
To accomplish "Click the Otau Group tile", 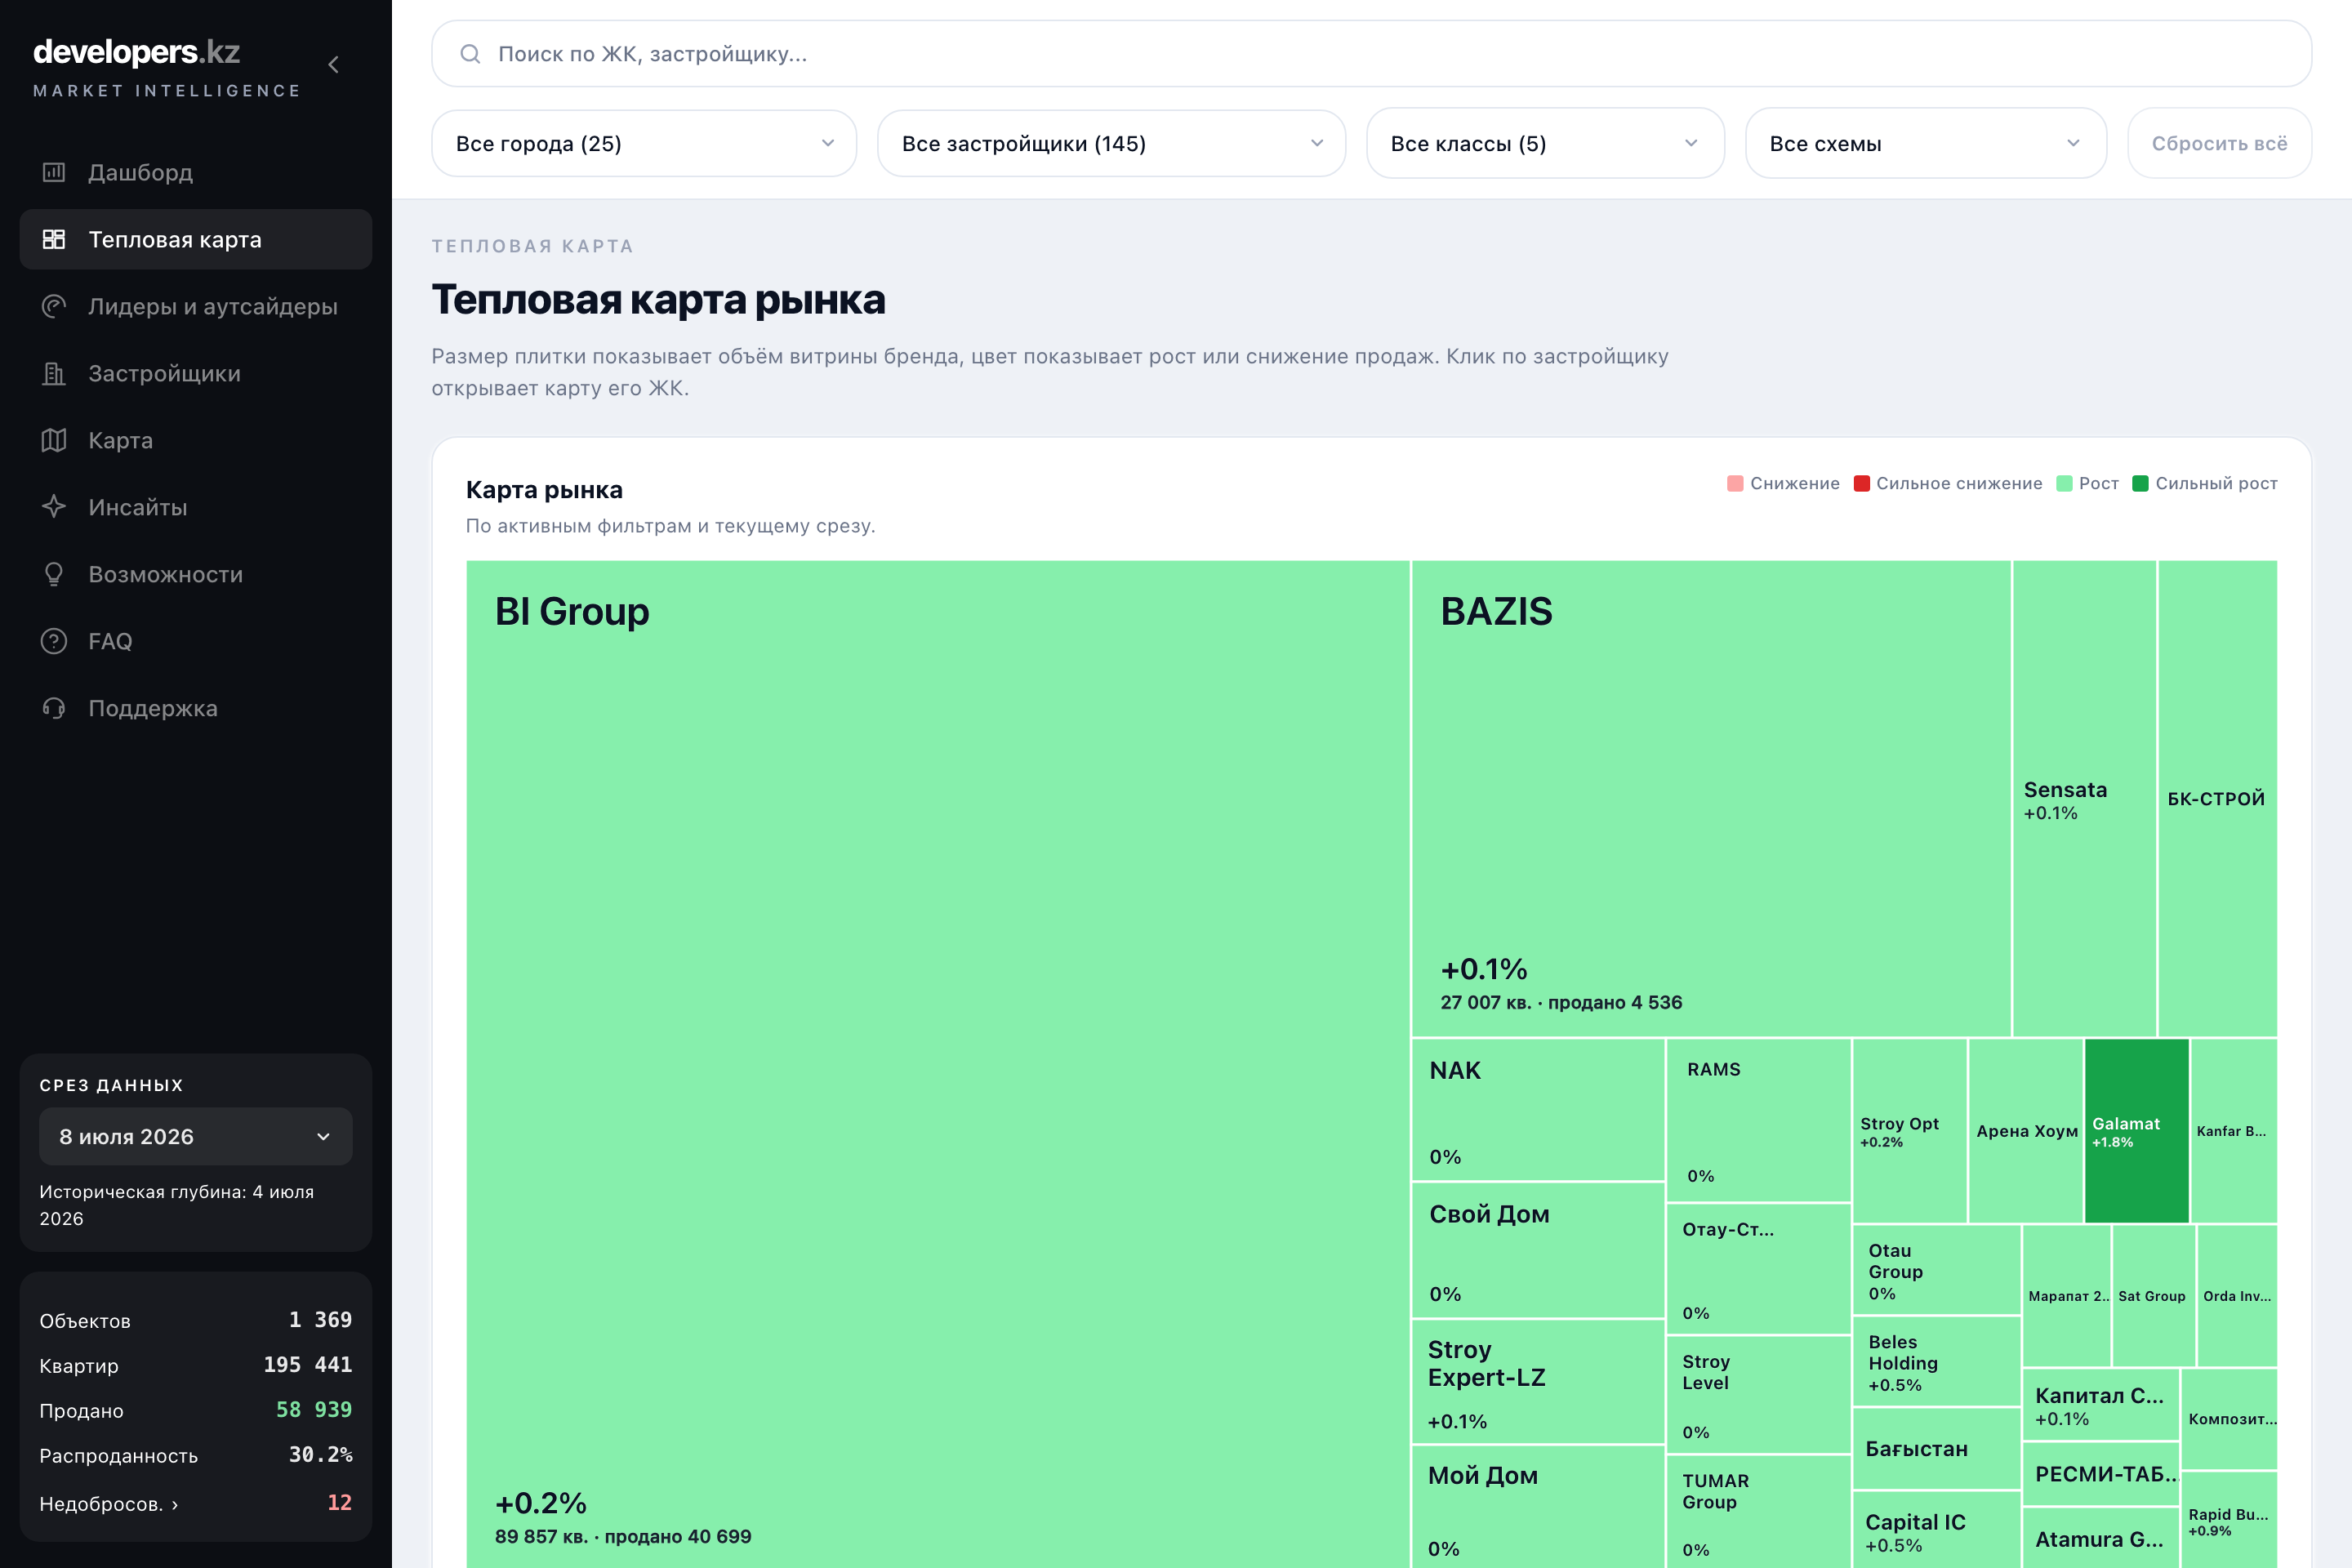I will [1936, 1270].
